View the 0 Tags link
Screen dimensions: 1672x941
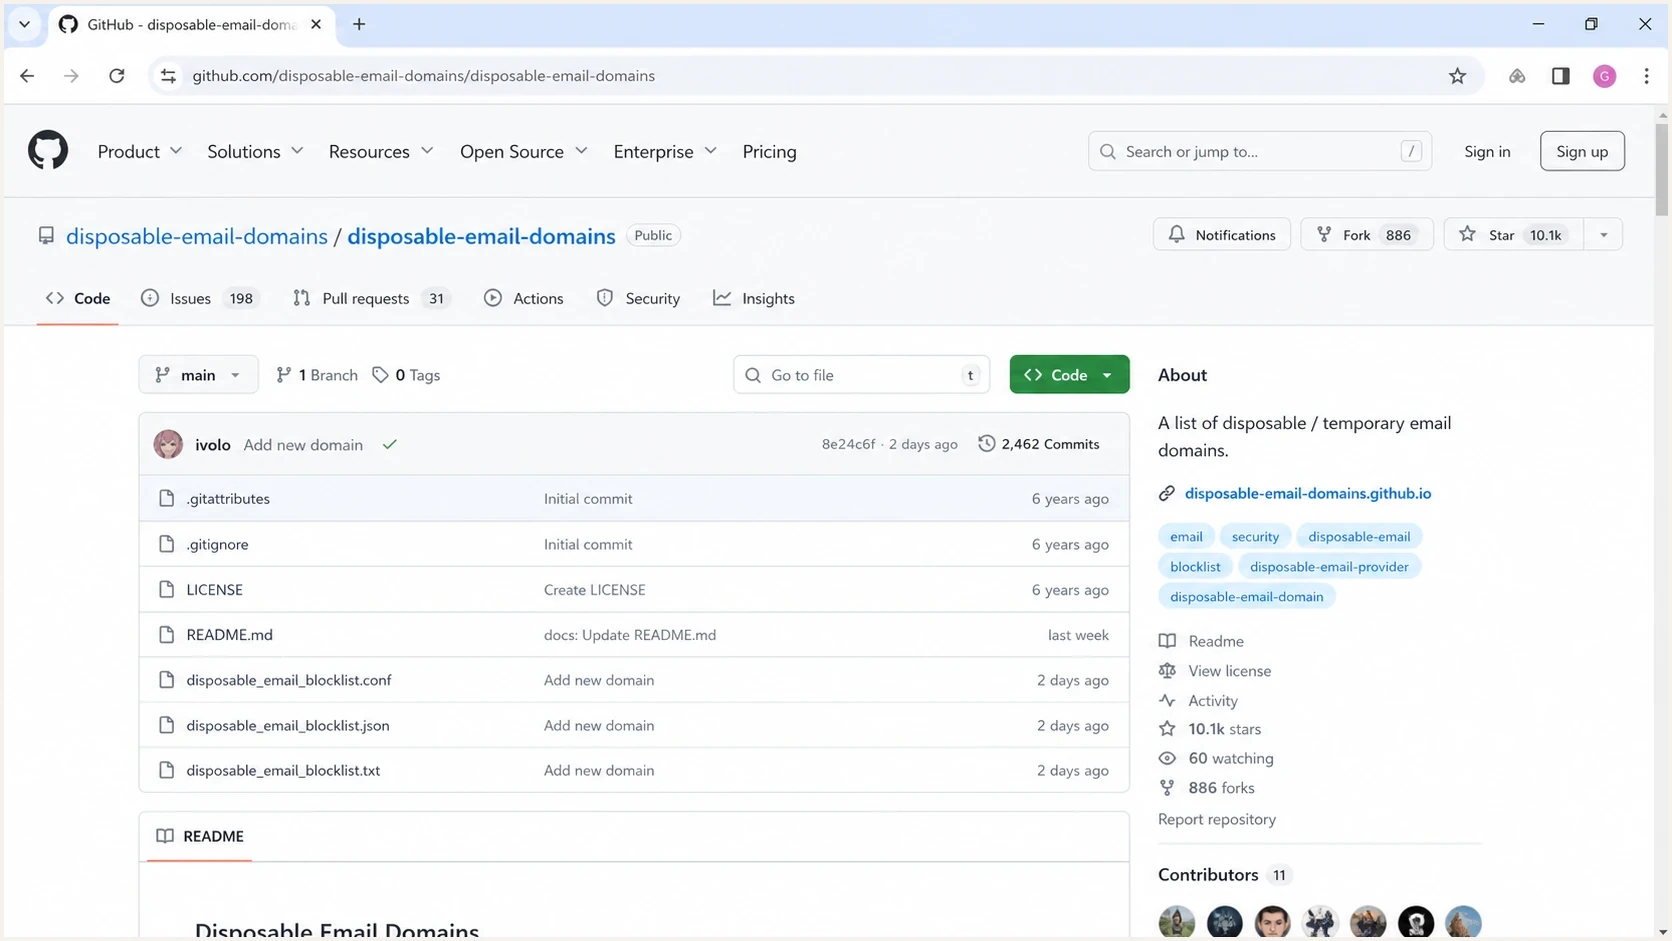pyautogui.click(x=406, y=375)
